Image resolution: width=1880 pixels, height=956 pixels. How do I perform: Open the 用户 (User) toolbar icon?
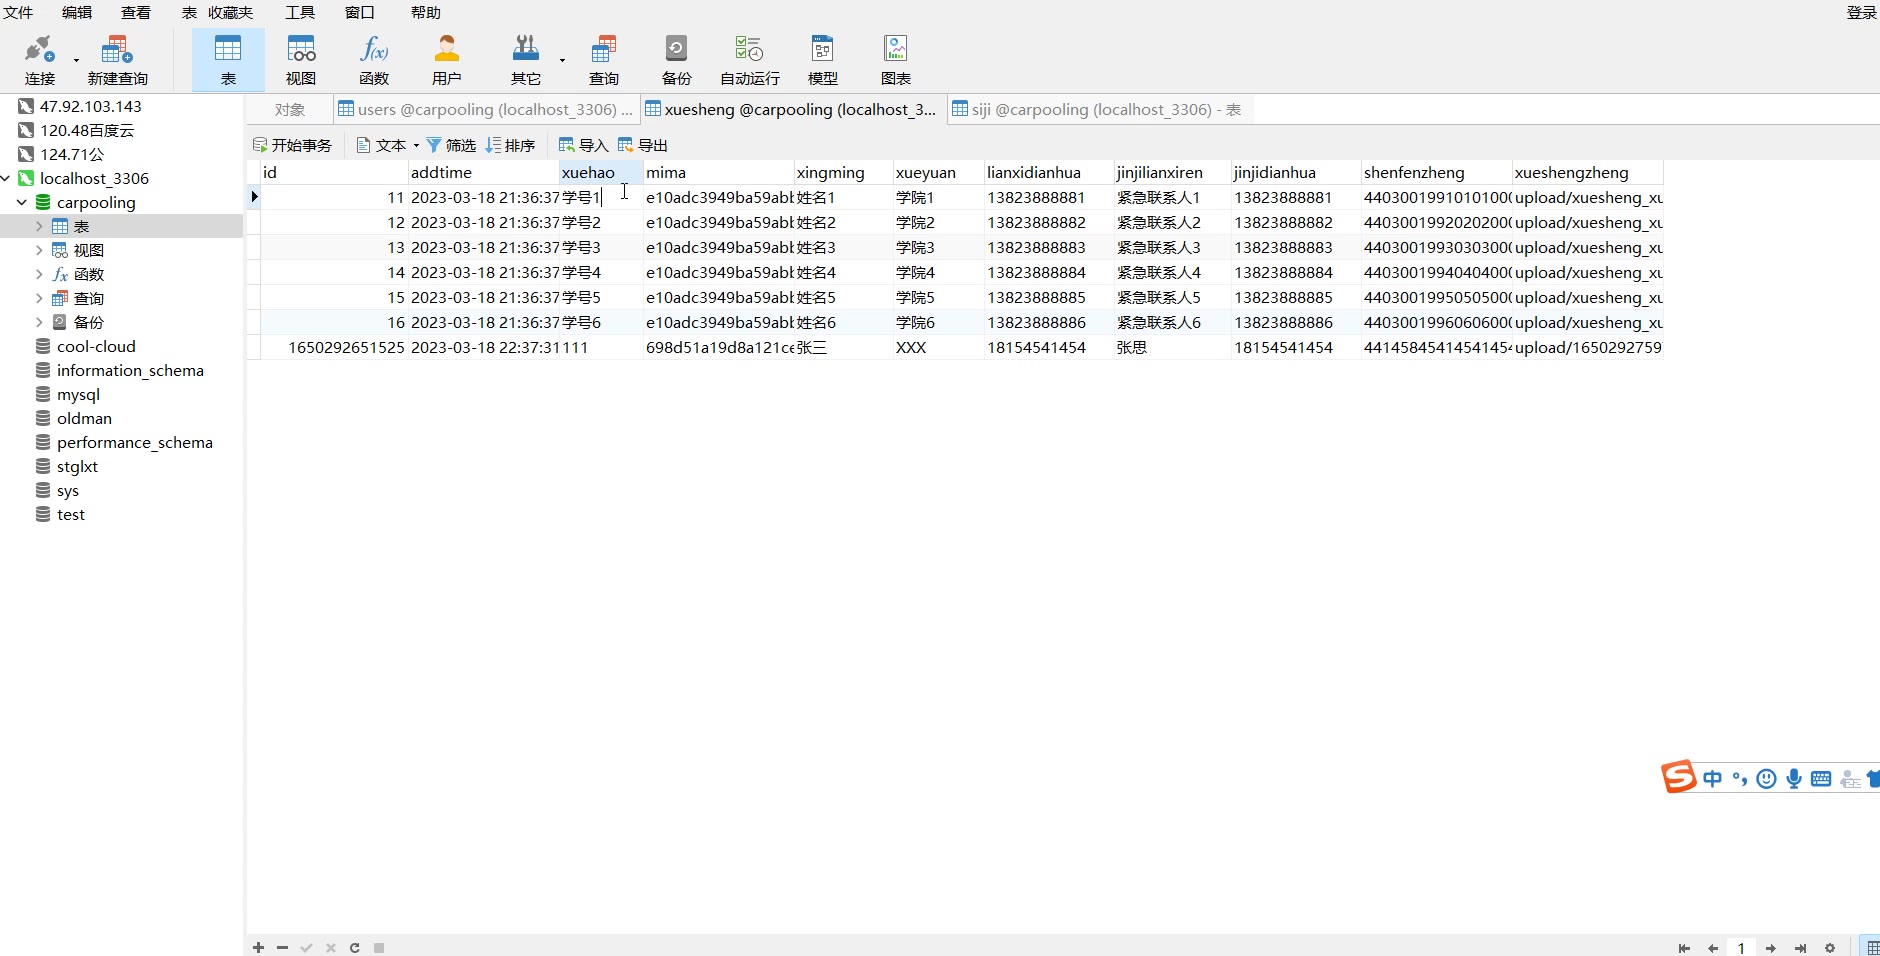pos(446,60)
